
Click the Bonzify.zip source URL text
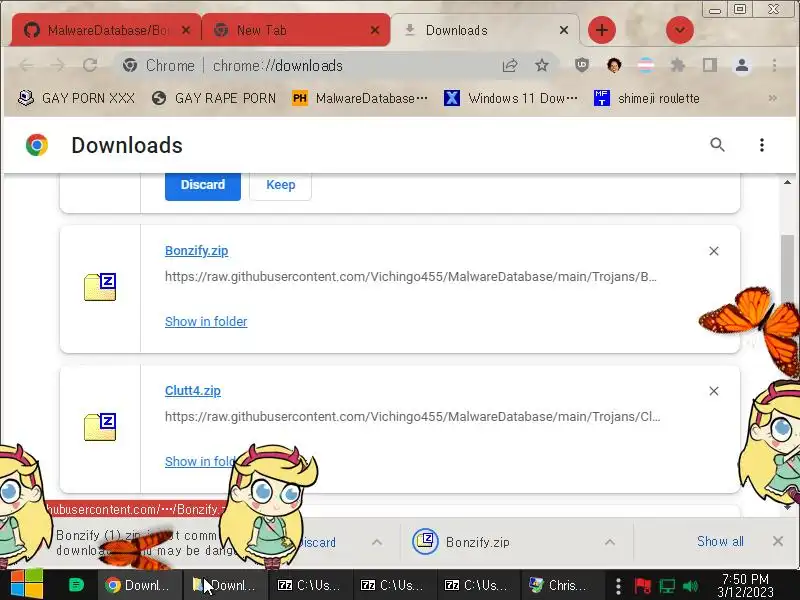pos(411,277)
